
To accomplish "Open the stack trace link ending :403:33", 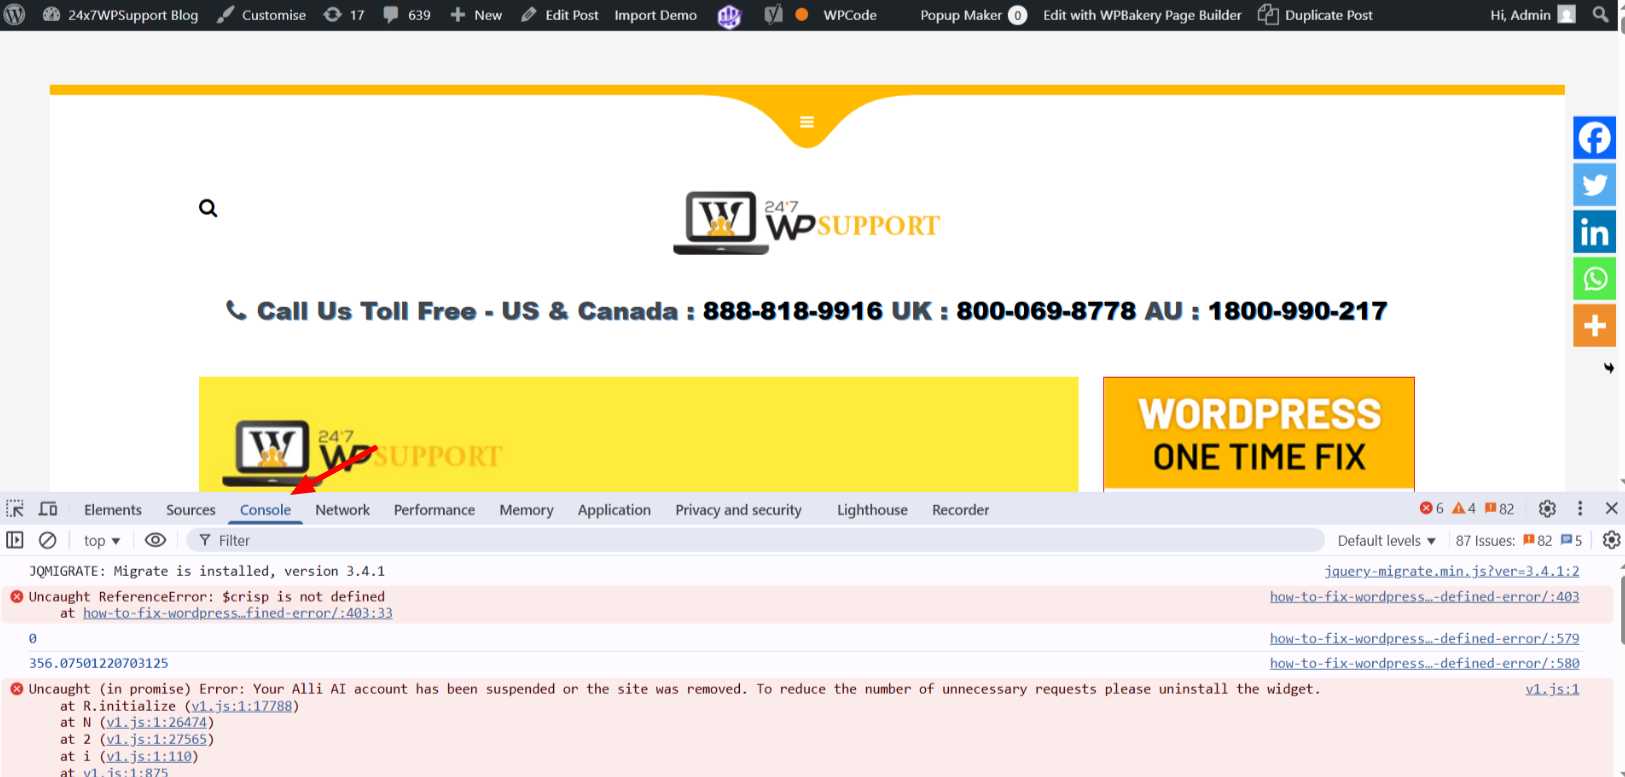I will (x=238, y=613).
